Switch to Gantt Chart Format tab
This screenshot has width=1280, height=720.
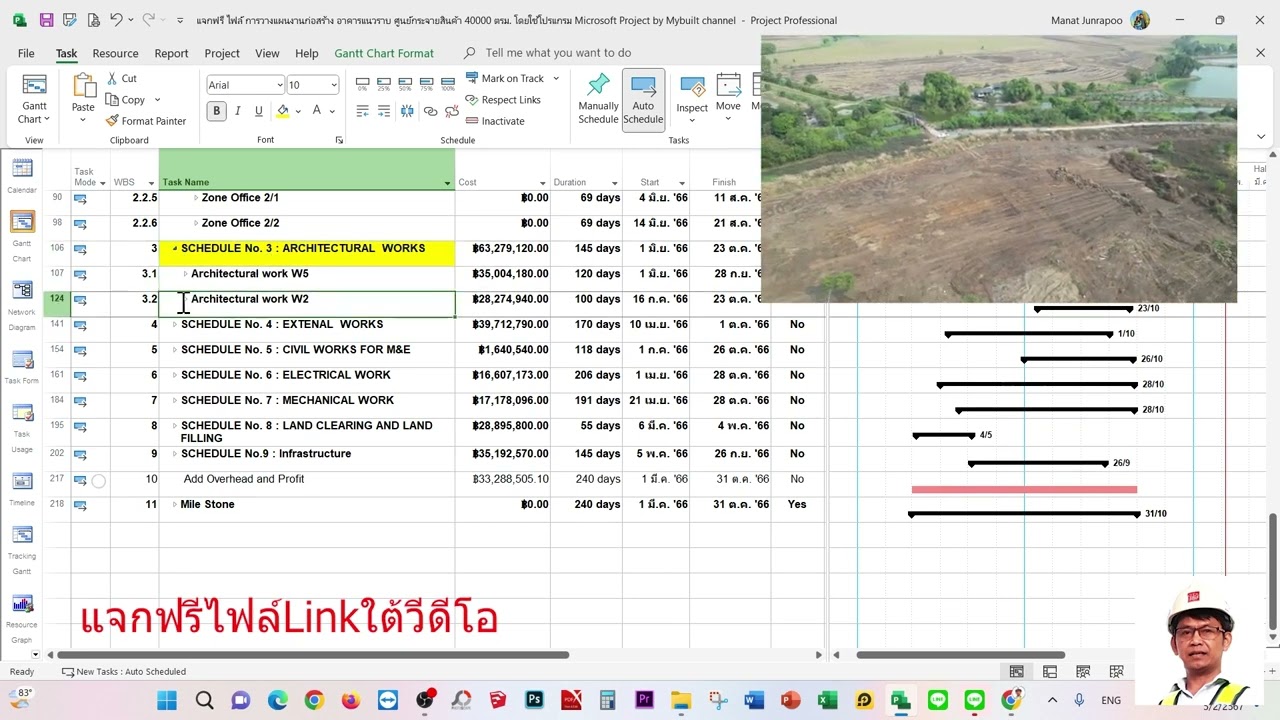coord(384,53)
